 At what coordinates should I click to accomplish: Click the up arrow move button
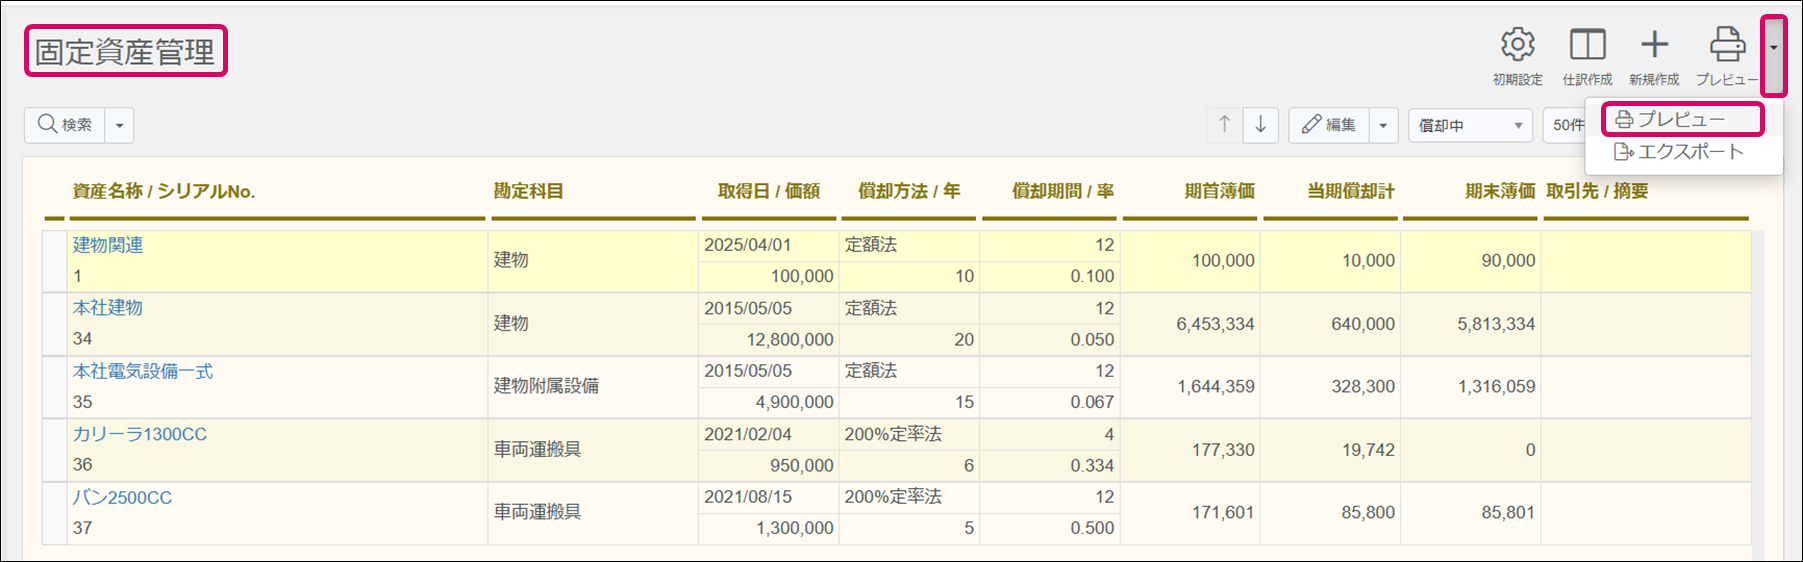[1224, 125]
